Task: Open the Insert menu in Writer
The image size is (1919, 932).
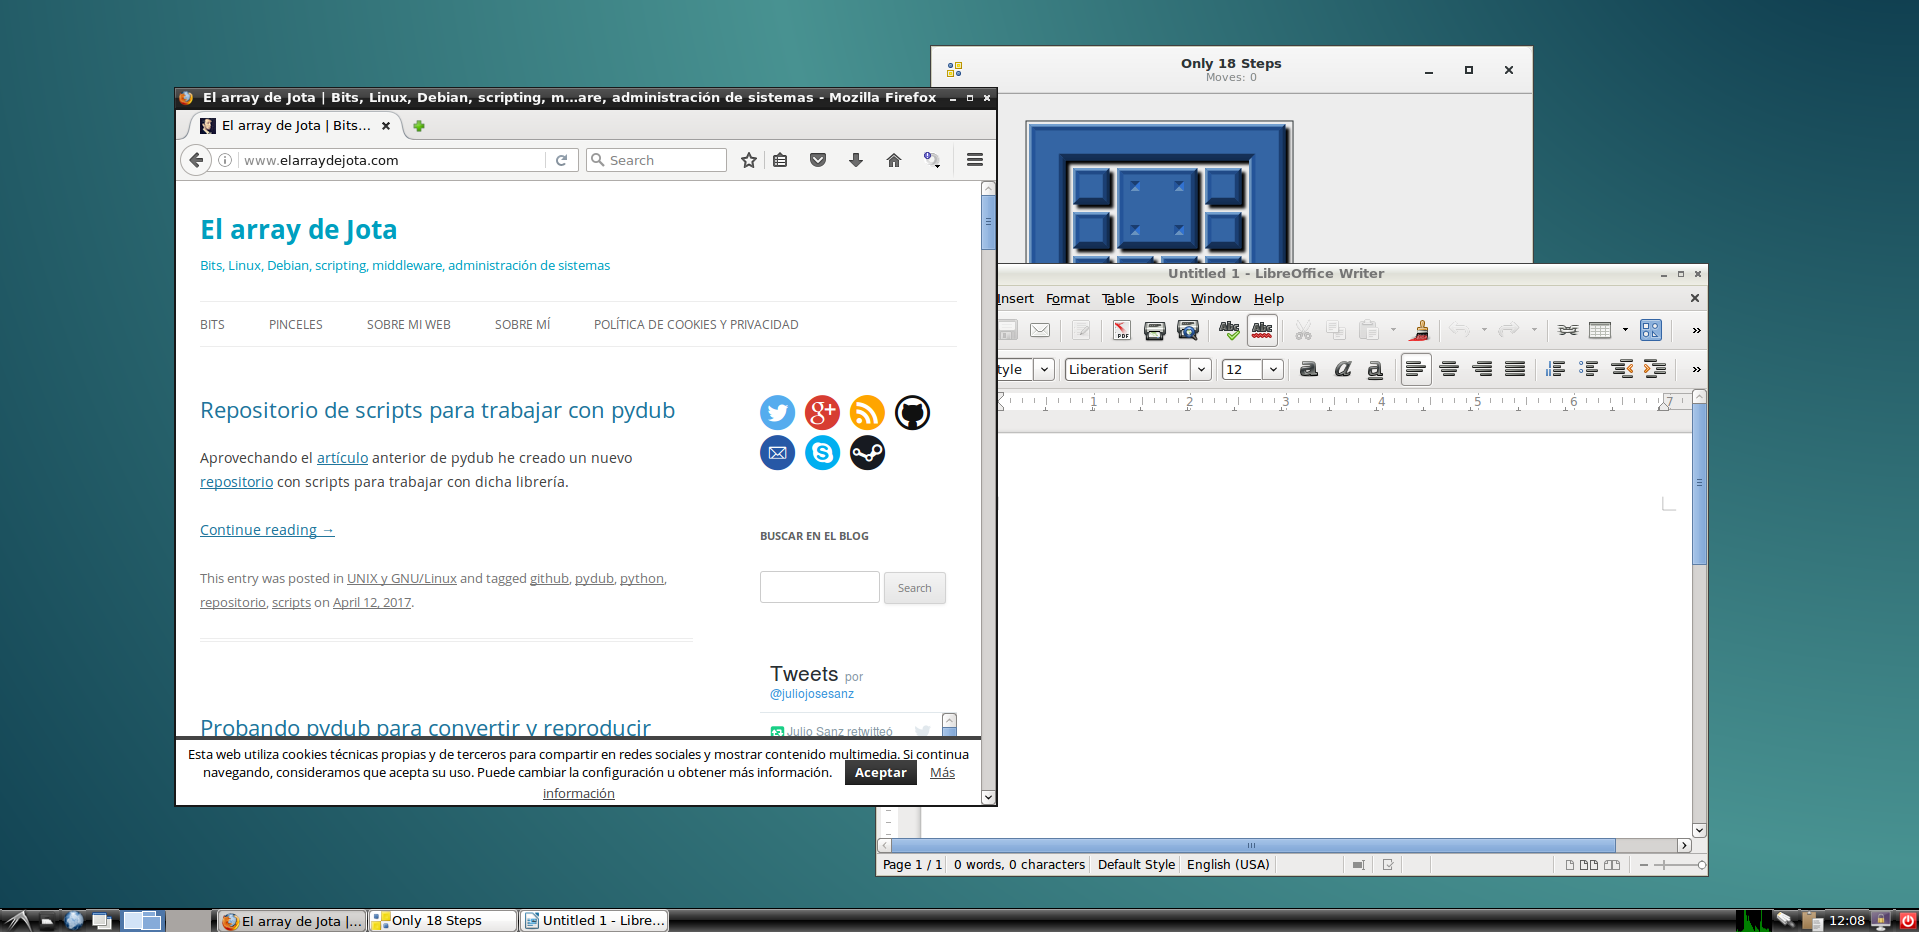Action: coord(1016,298)
